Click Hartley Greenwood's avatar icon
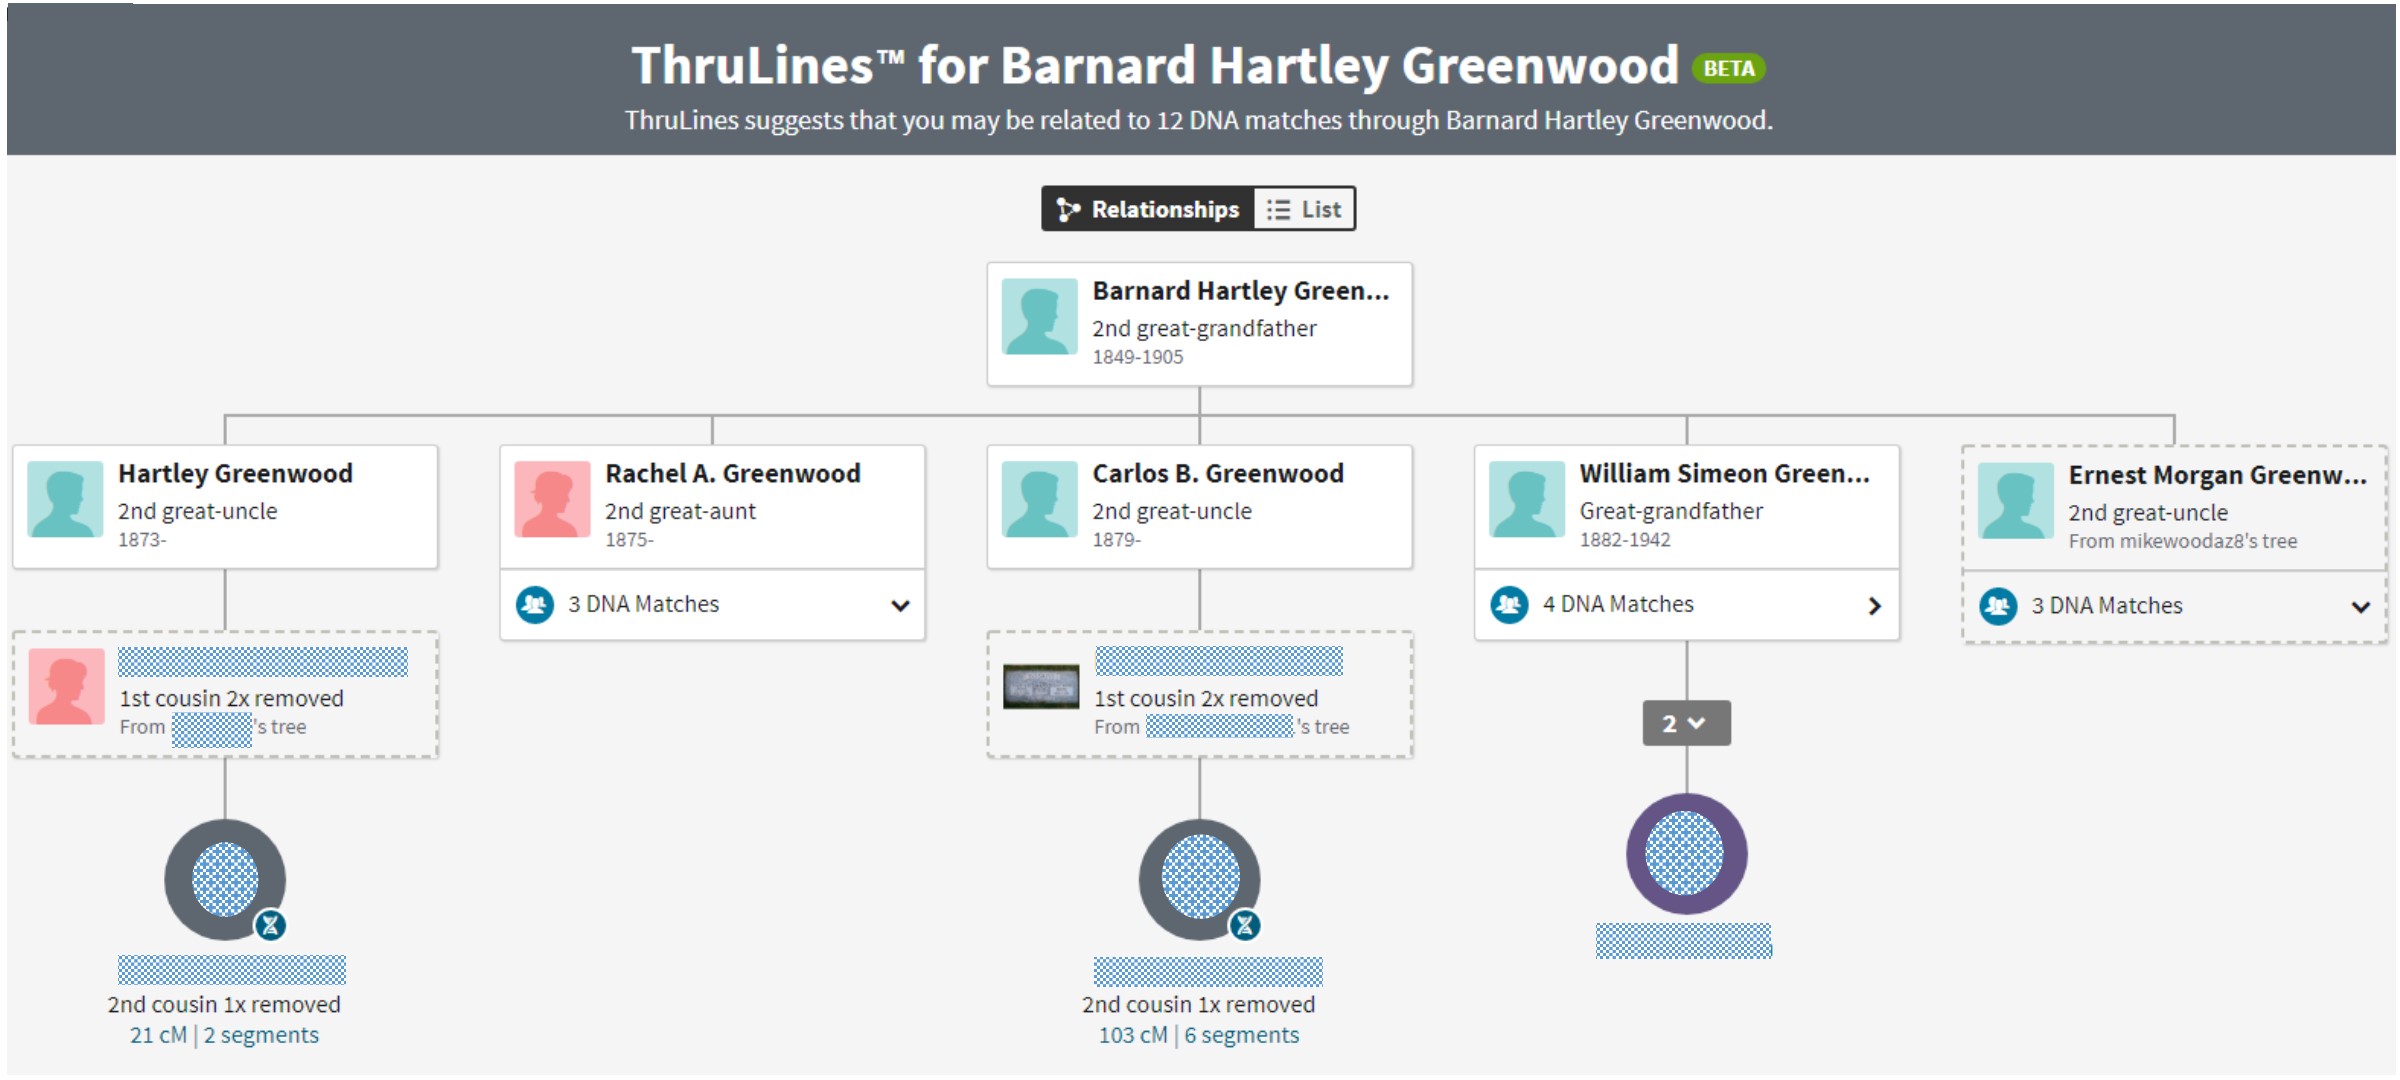The height and width of the screenshot is (1080, 2400). tap(65, 499)
